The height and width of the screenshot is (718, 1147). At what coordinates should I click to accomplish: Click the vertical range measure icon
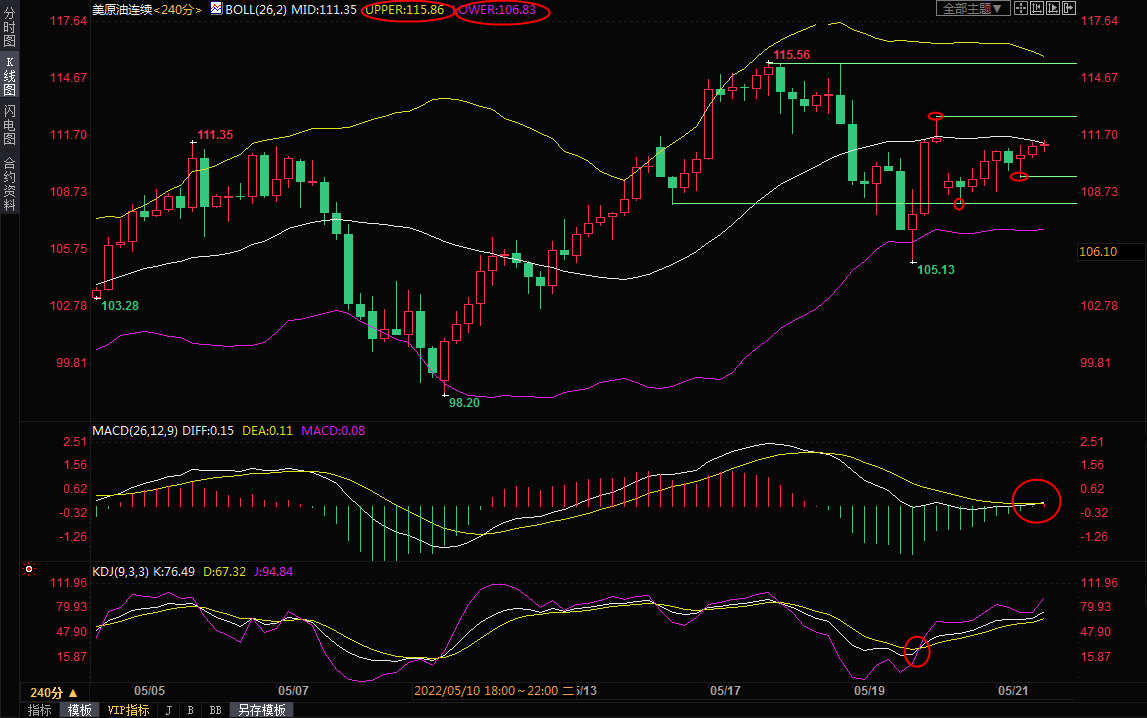1038,9
